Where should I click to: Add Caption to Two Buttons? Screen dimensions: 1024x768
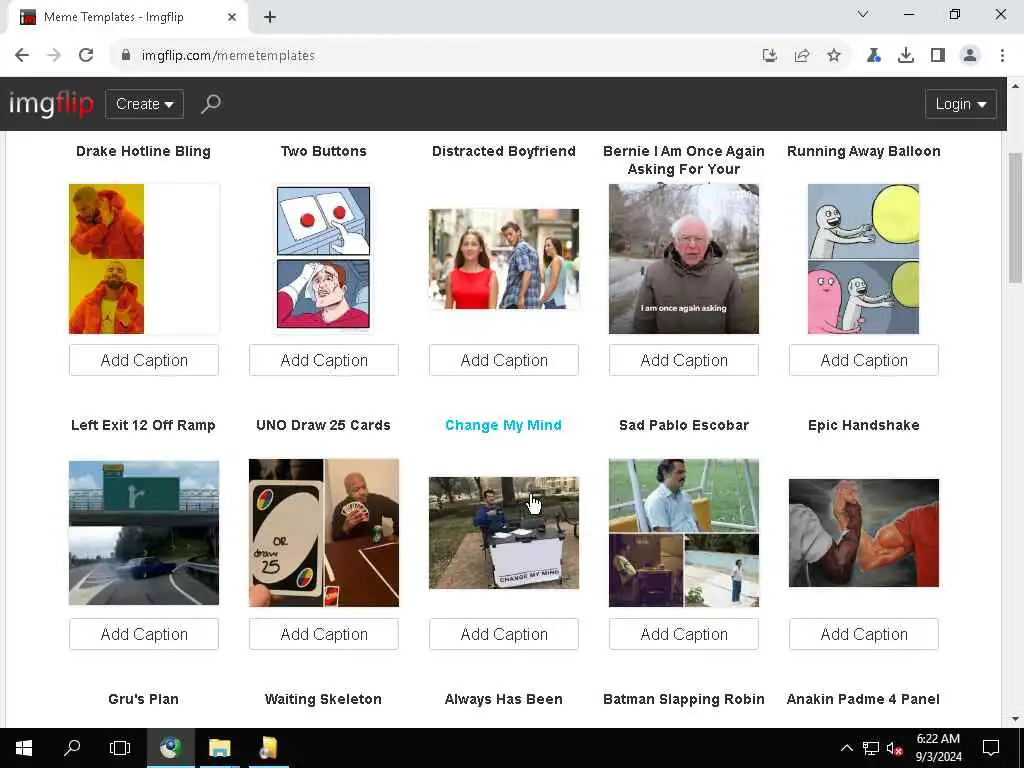click(x=324, y=360)
